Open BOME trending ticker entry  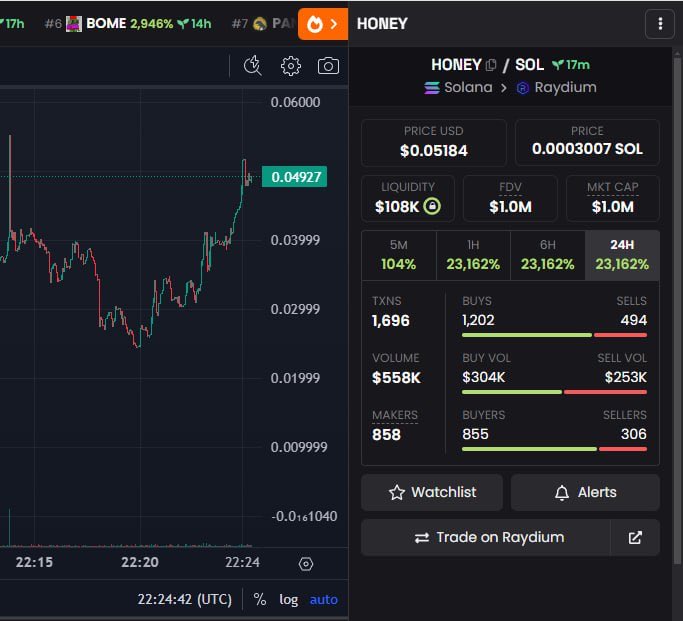[128, 24]
